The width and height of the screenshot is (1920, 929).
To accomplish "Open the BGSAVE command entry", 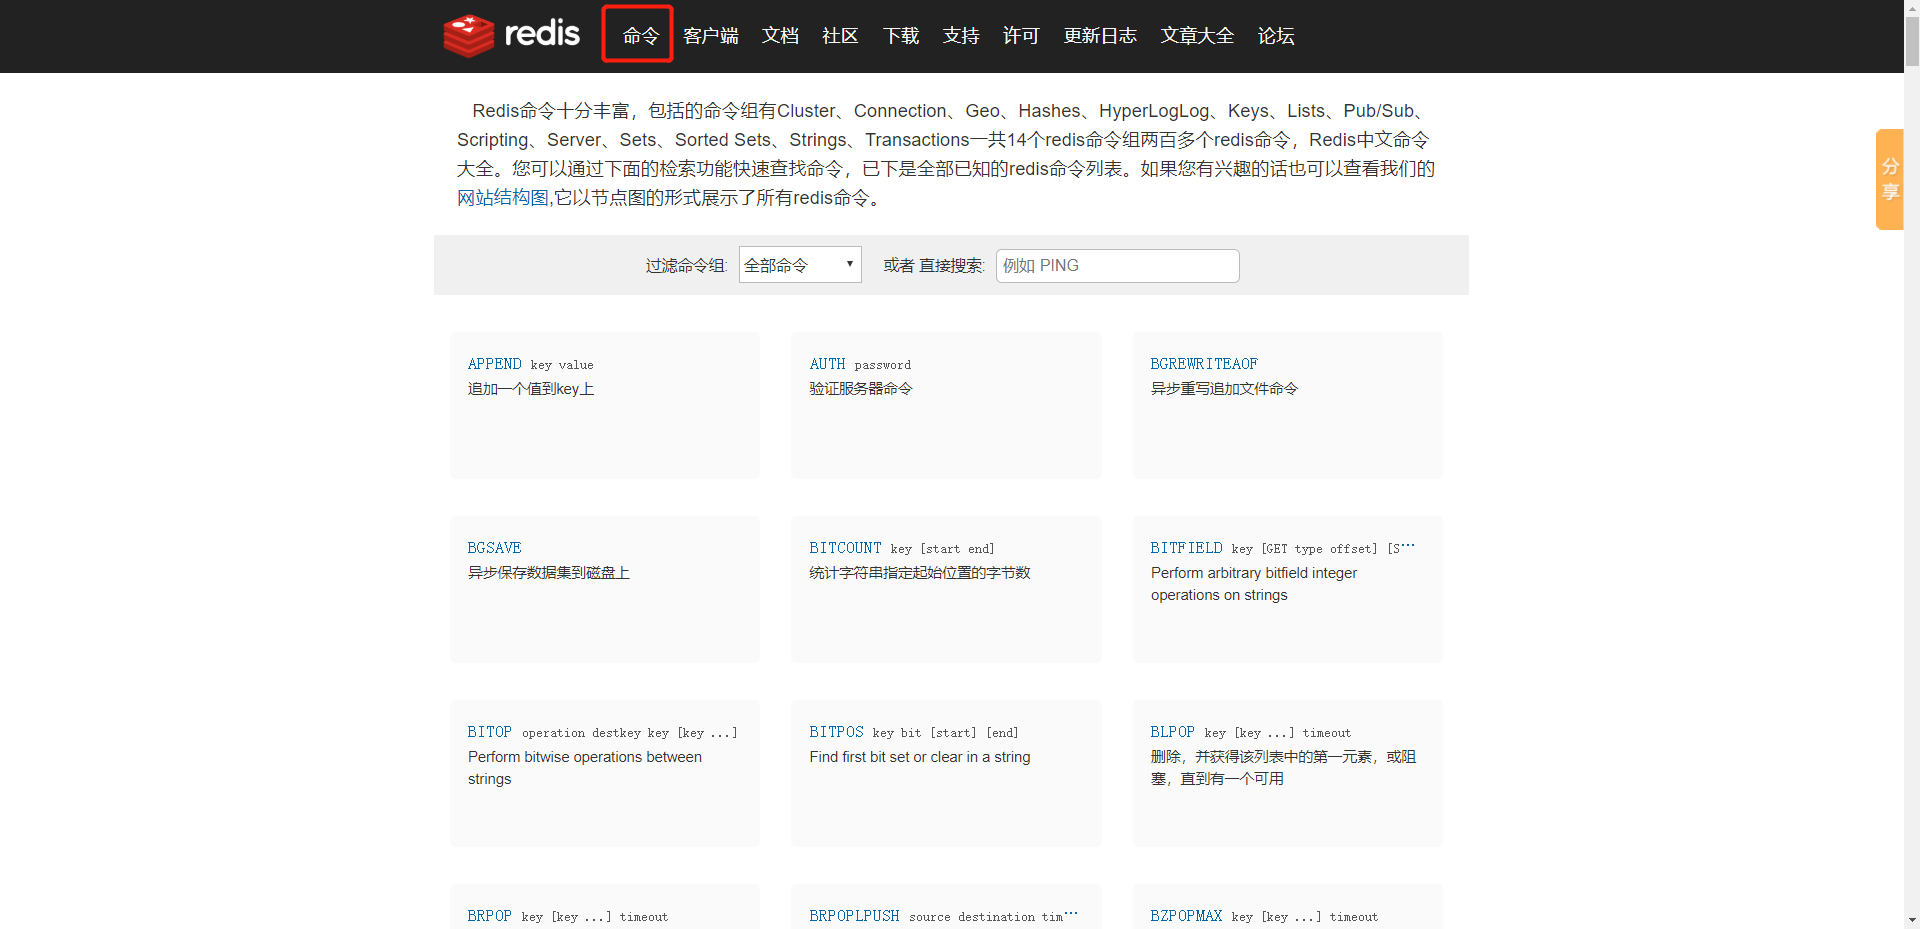I will pyautogui.click(x=494, y=548).
